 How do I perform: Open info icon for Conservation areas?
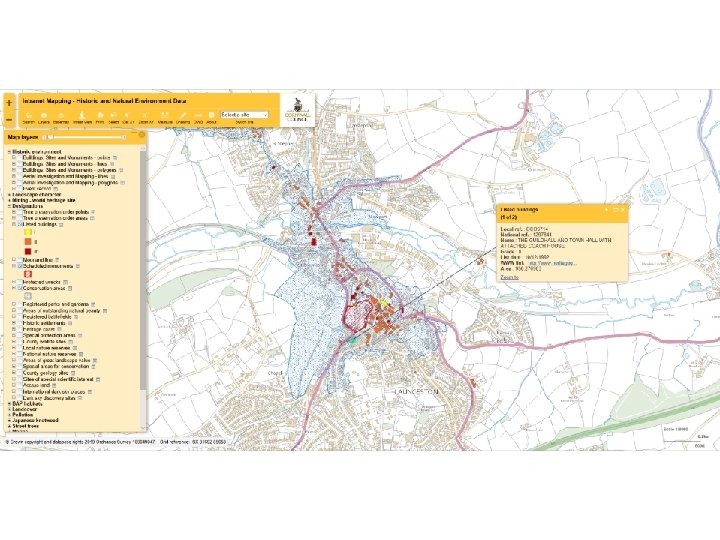(x=70, y=288)
